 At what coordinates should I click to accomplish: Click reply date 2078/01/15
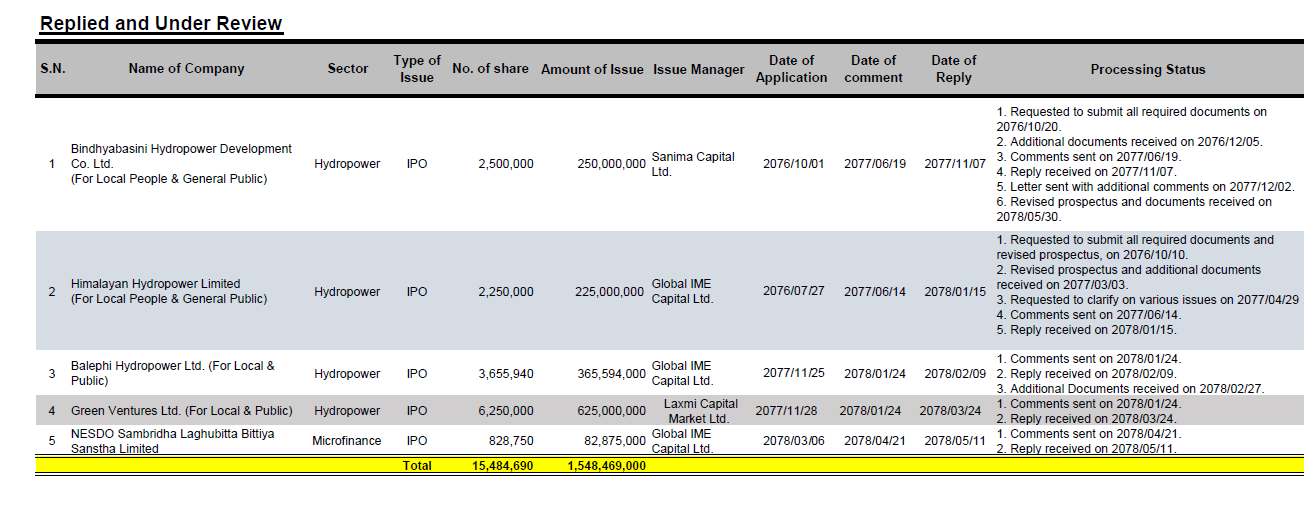tap(955, 292)
